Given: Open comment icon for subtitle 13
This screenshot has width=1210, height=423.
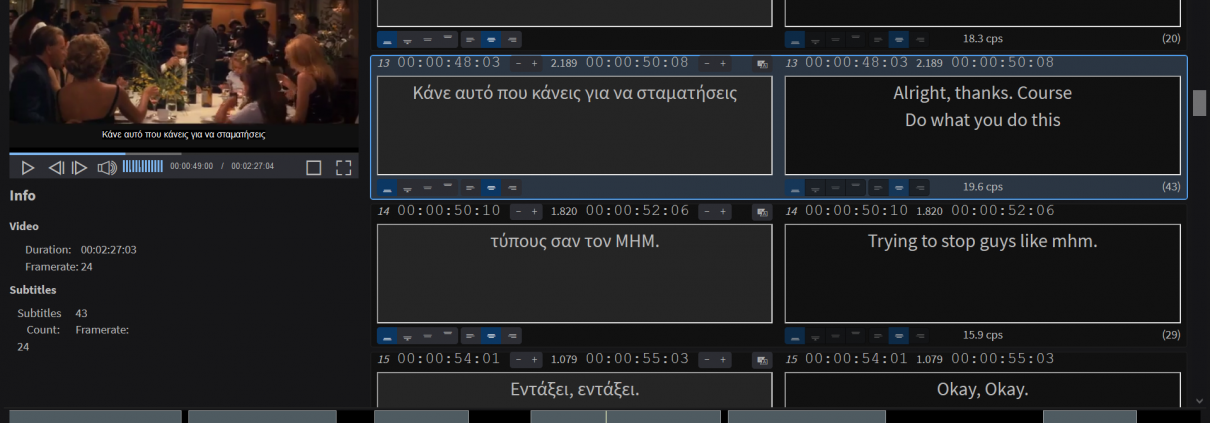Looking at the screenshot, I should coord(762,64).
